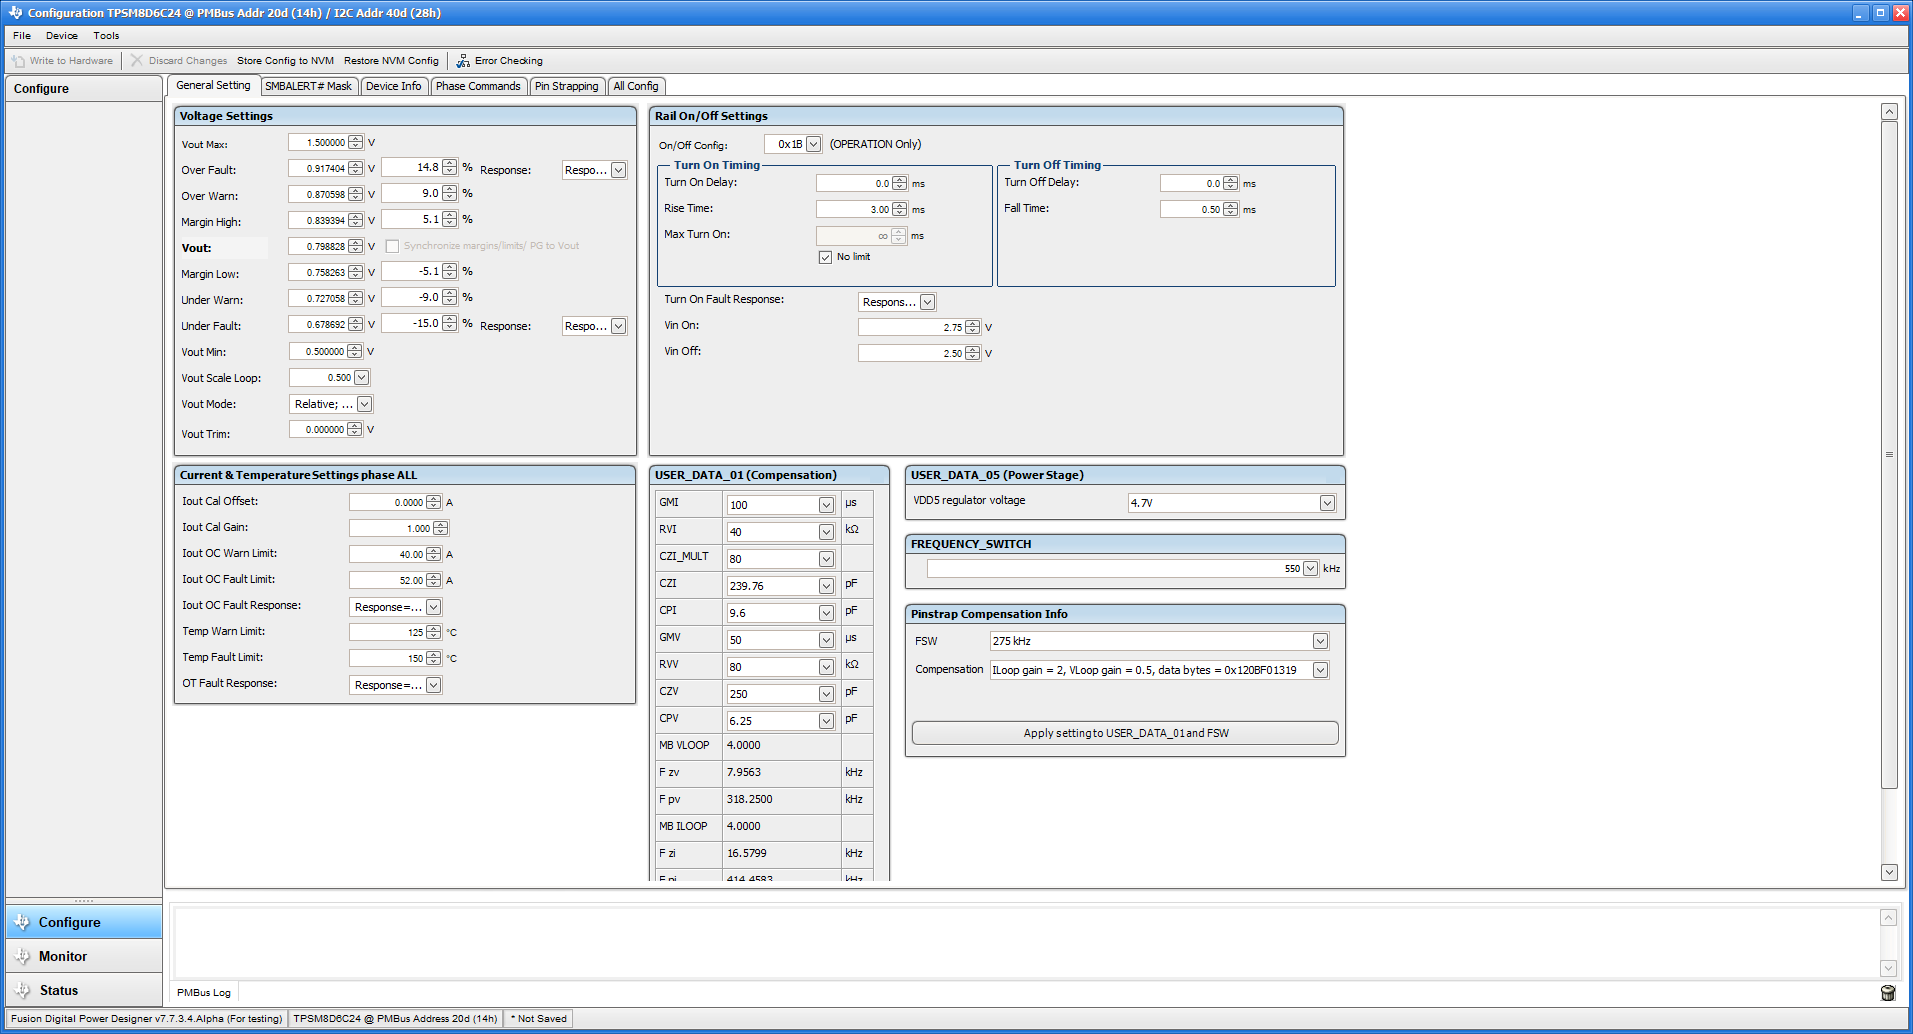Uncheck the No limit checkbox

coord(824,257)
